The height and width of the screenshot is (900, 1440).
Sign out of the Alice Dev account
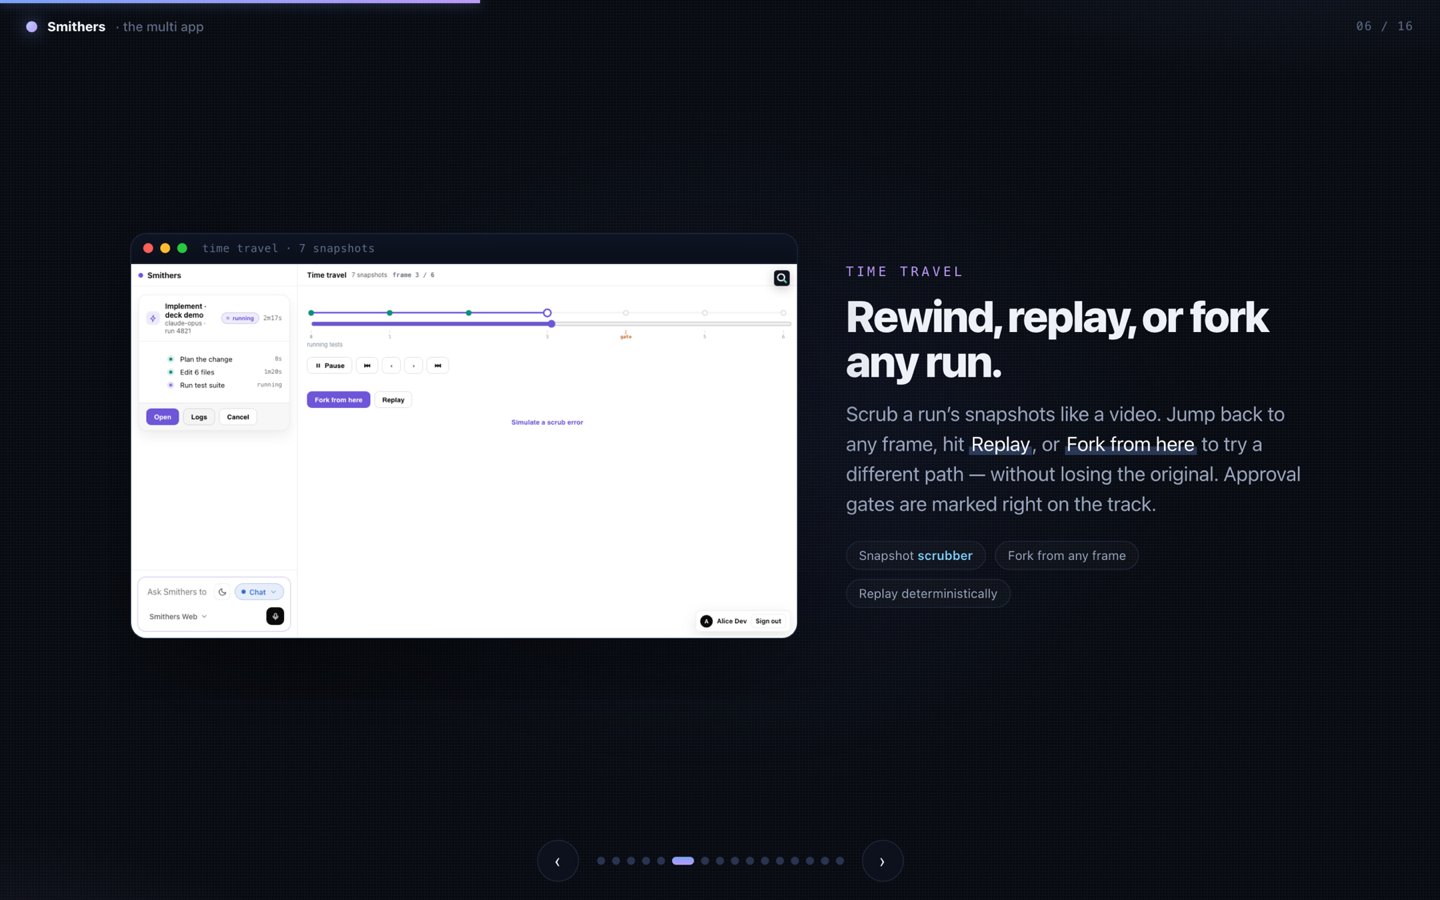point(768,621)
